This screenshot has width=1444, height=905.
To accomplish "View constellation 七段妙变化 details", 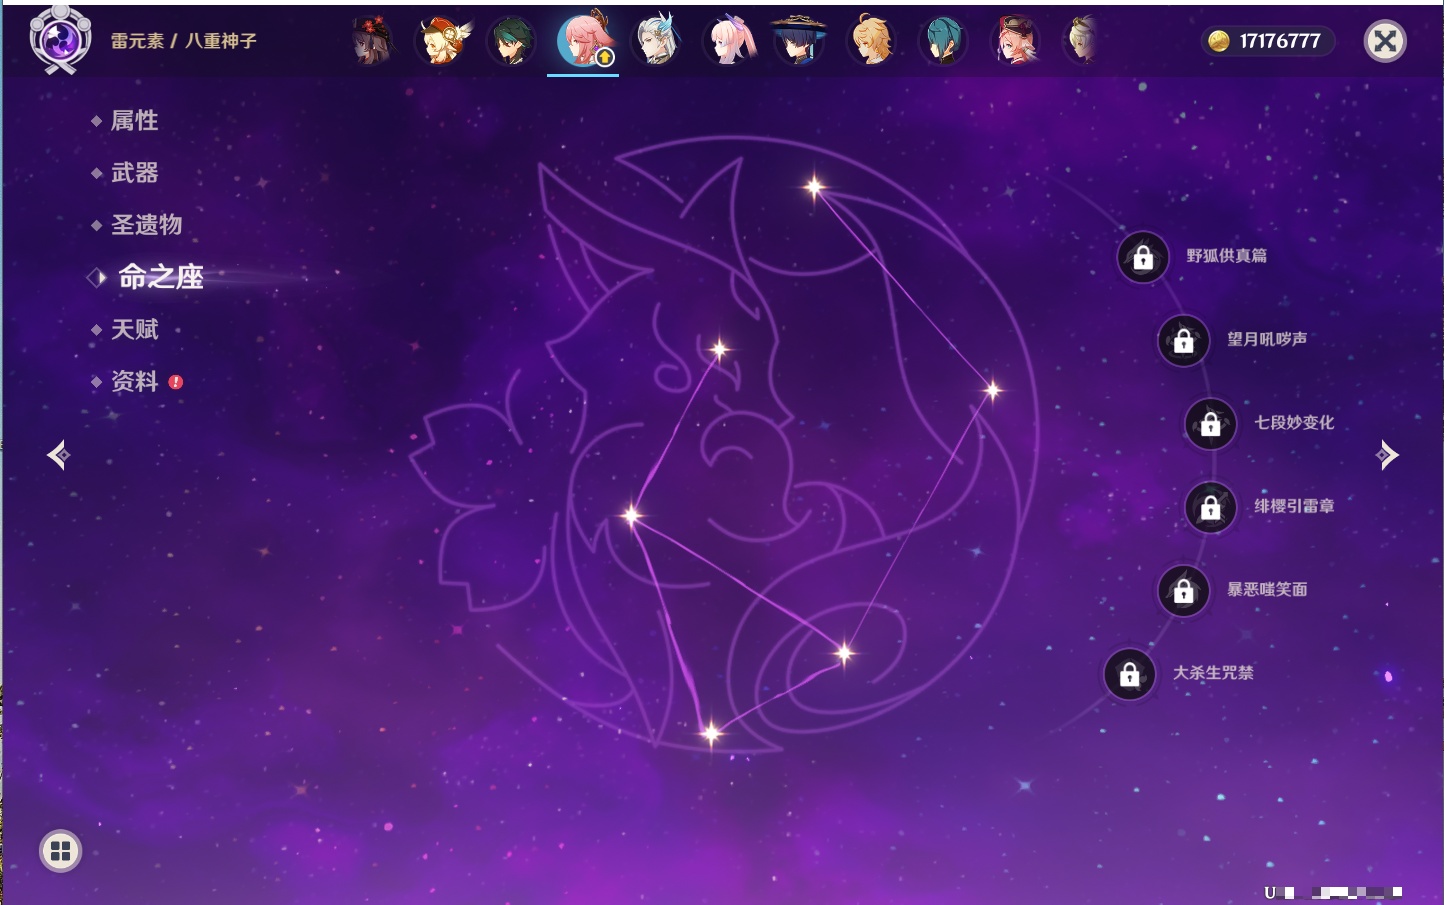I will [1294, 422].
